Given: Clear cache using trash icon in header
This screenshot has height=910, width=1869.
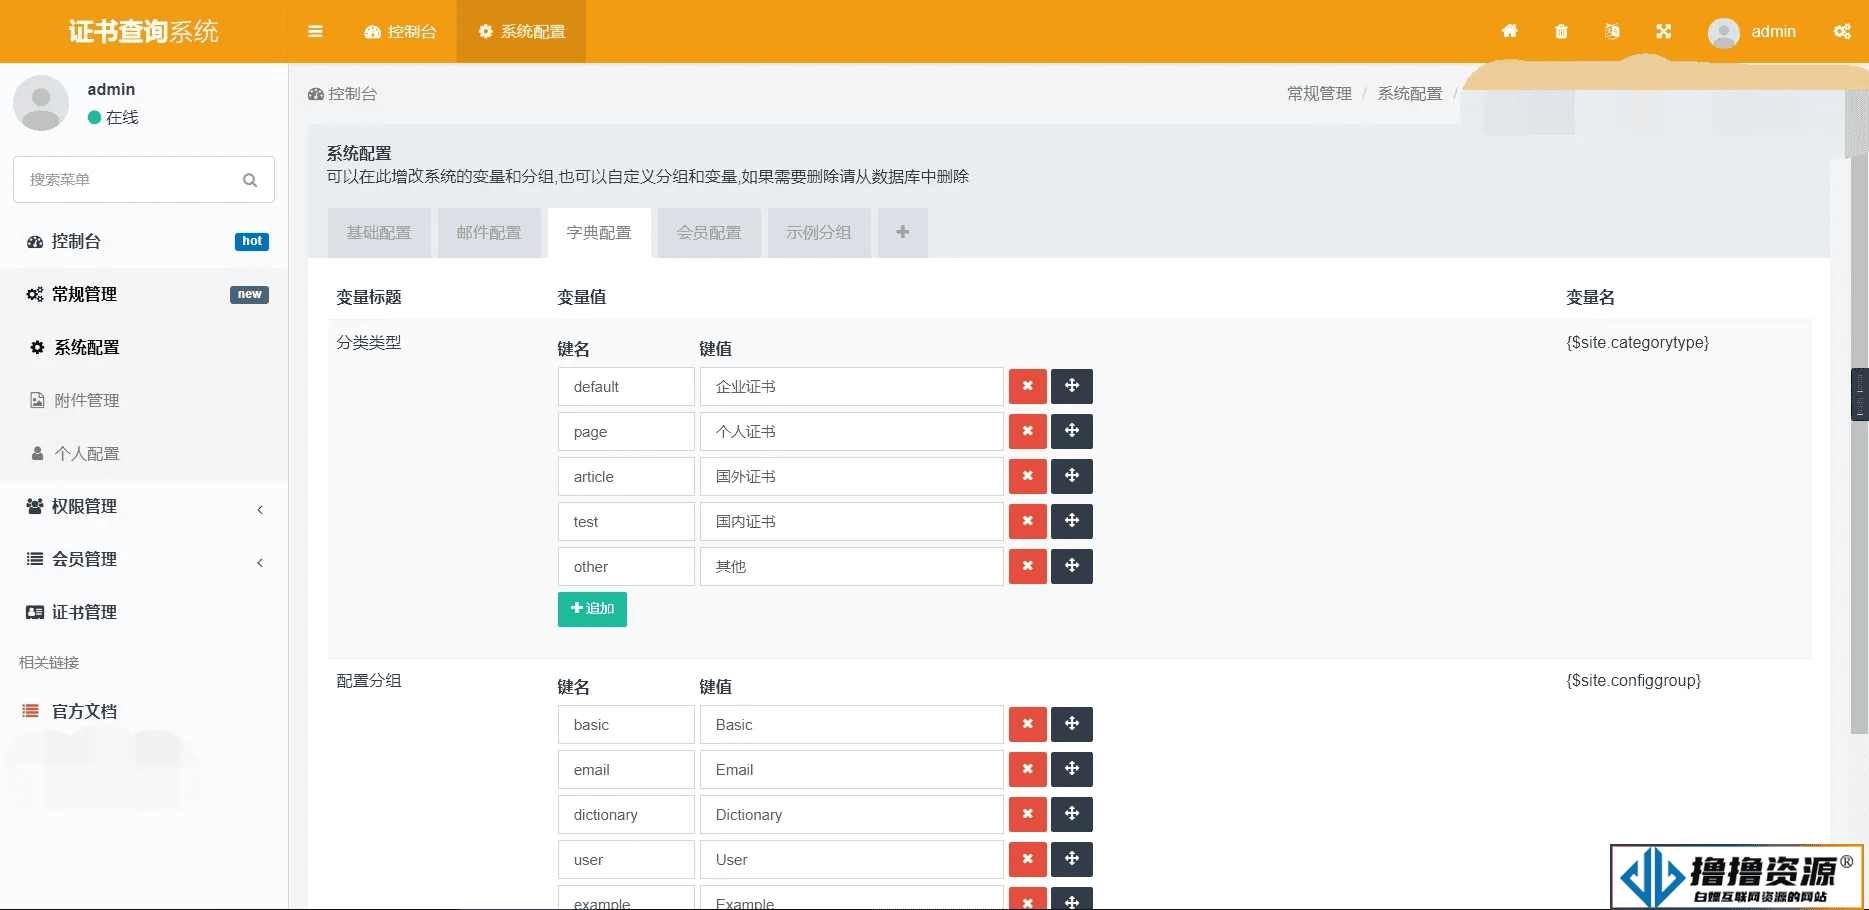Looking at the screenshot, I should click(1561, 31).
